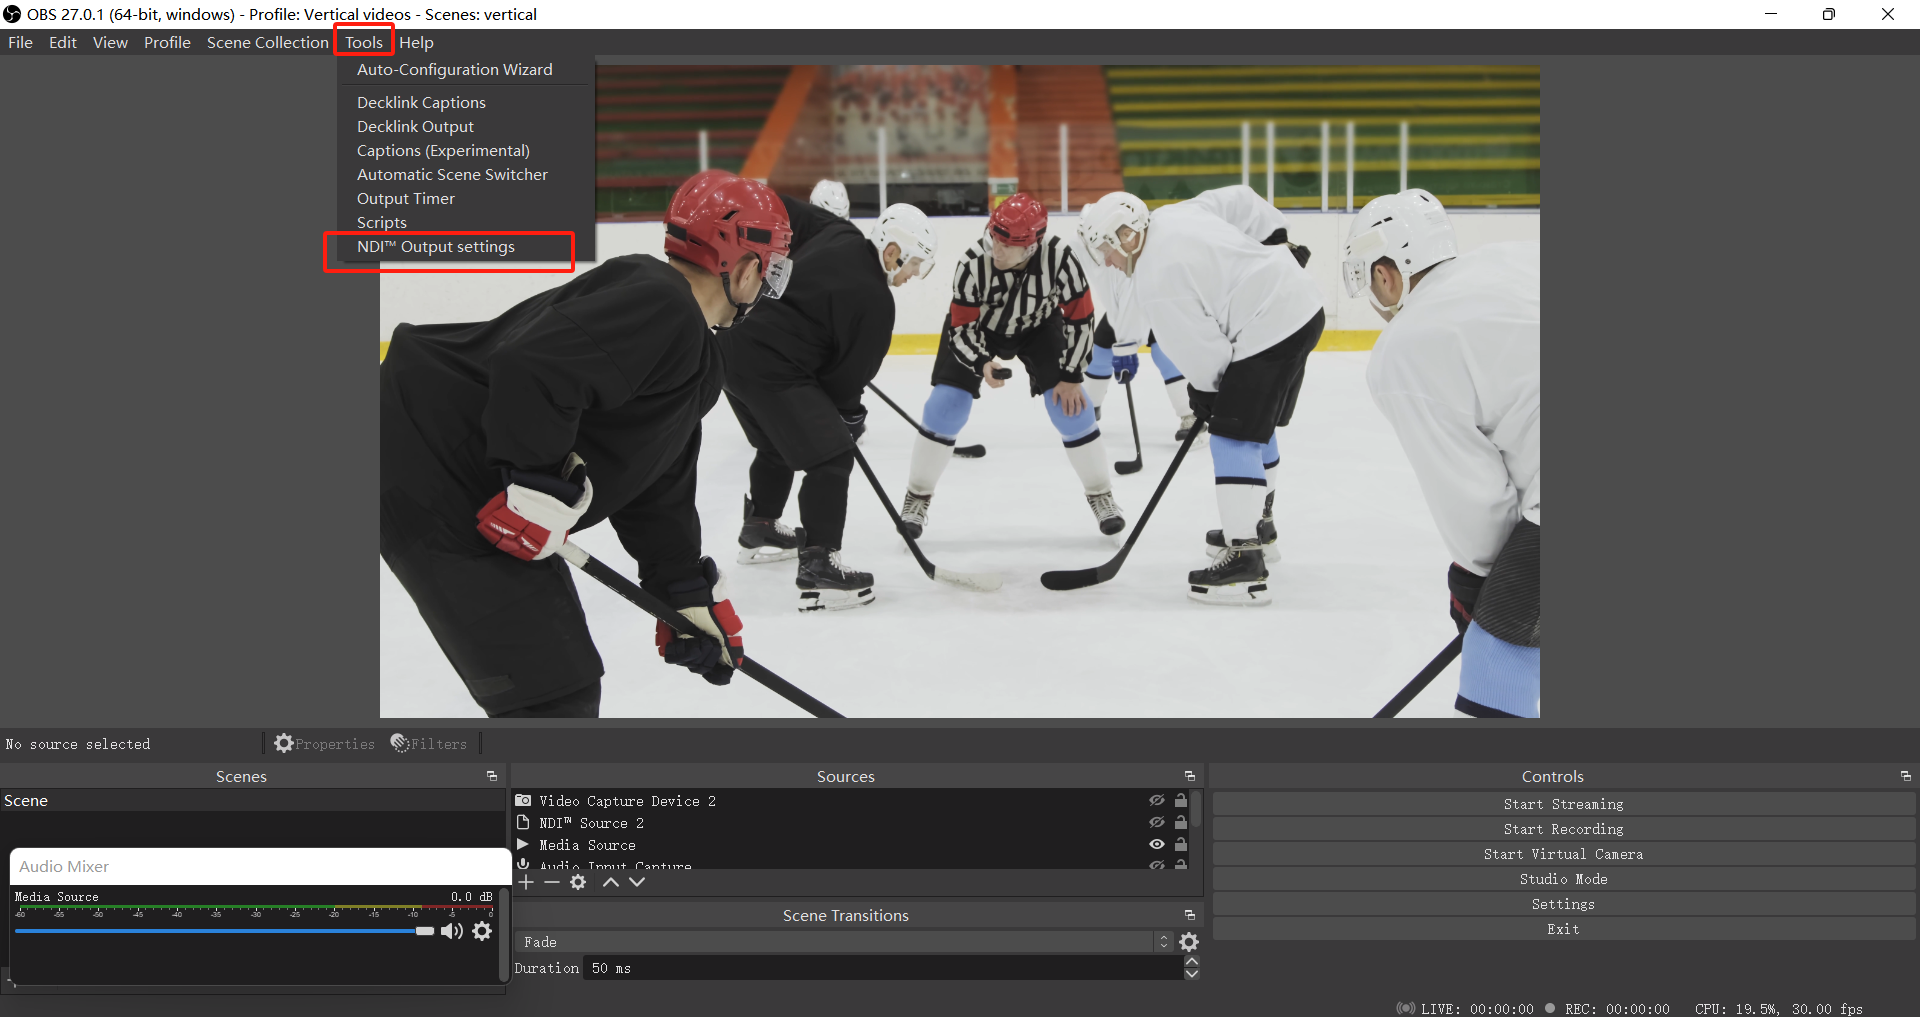Mute Media Source with the speaker icon
Viewport: 1920px width, 1017px height.
451,931
